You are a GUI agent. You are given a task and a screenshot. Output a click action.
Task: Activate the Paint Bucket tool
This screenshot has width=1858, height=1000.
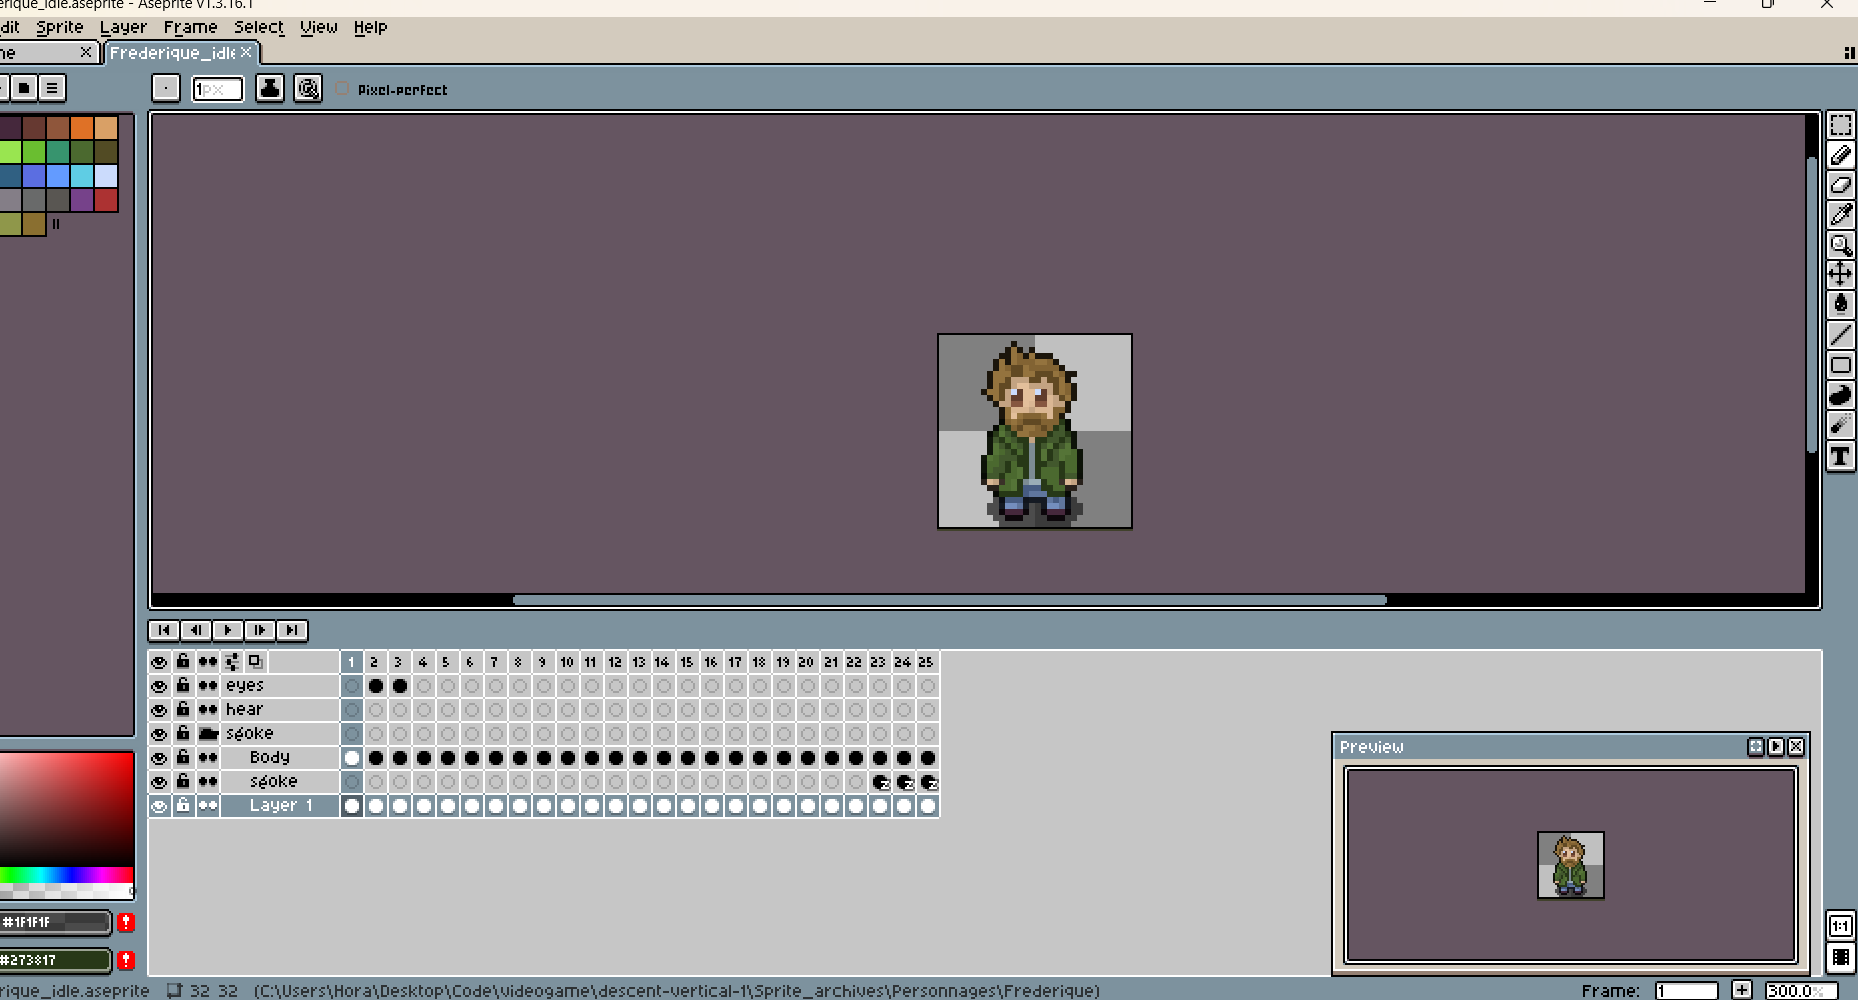pyautogui.click(x=1840, y=304)
